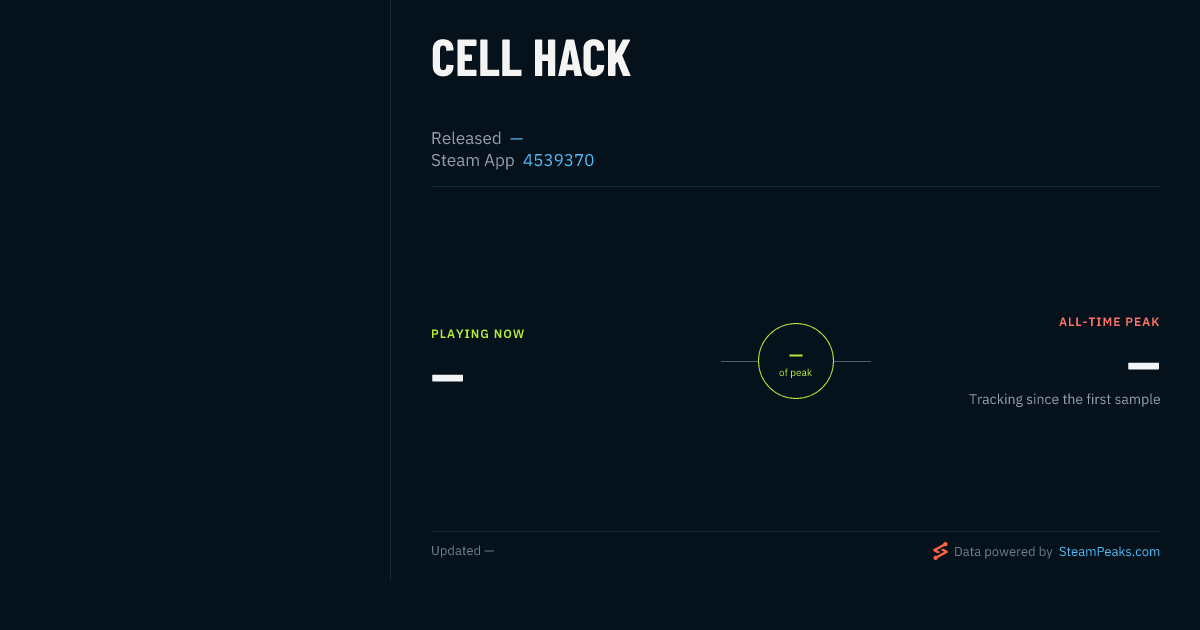Screen dimensions: 1200x630
Task: Click the SteamPeaks orange logo icon
Action: [x=940, y=551]
